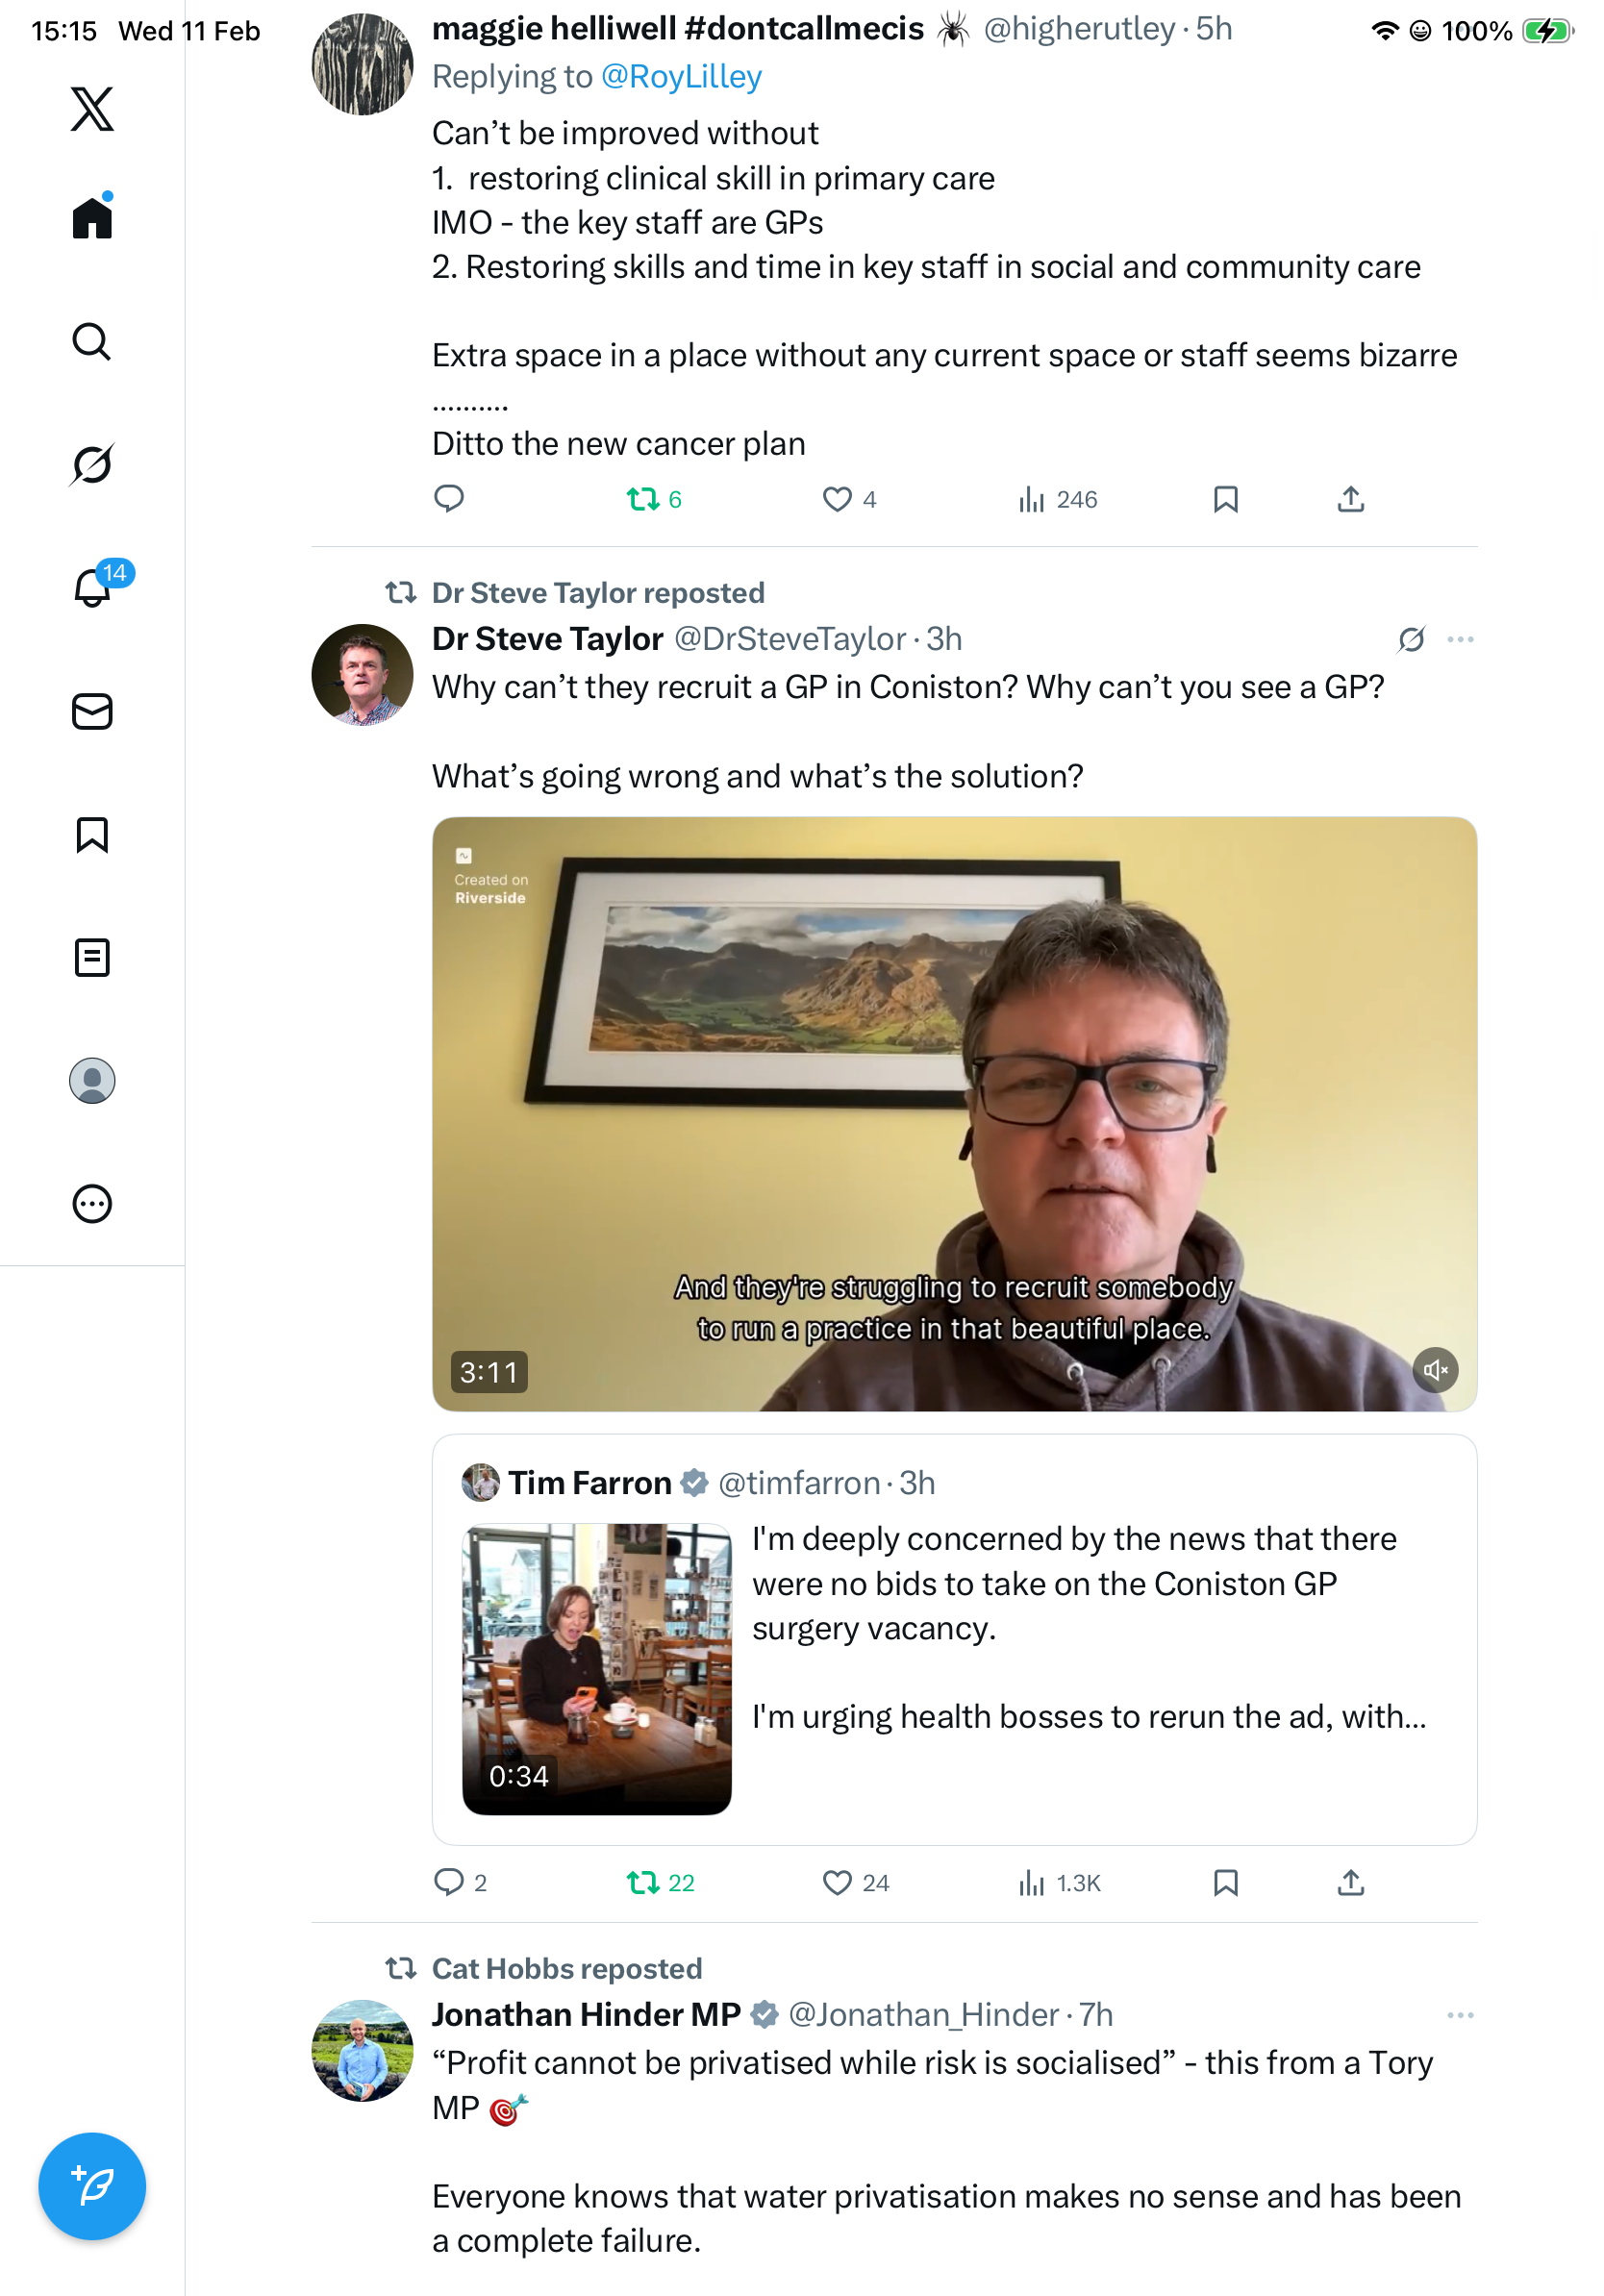The height and width of the screenshot is (2296, 1604).
Task: Open Notifications bell with 14 badge
Action: (92, 588)
